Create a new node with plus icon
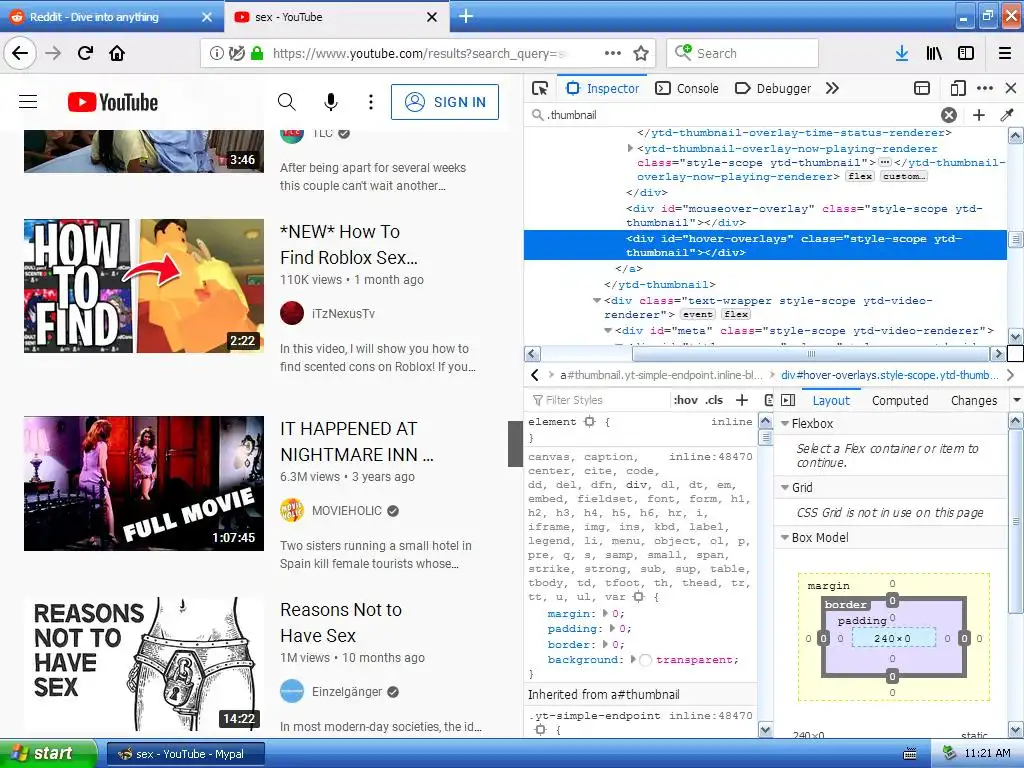 (979, 115)
